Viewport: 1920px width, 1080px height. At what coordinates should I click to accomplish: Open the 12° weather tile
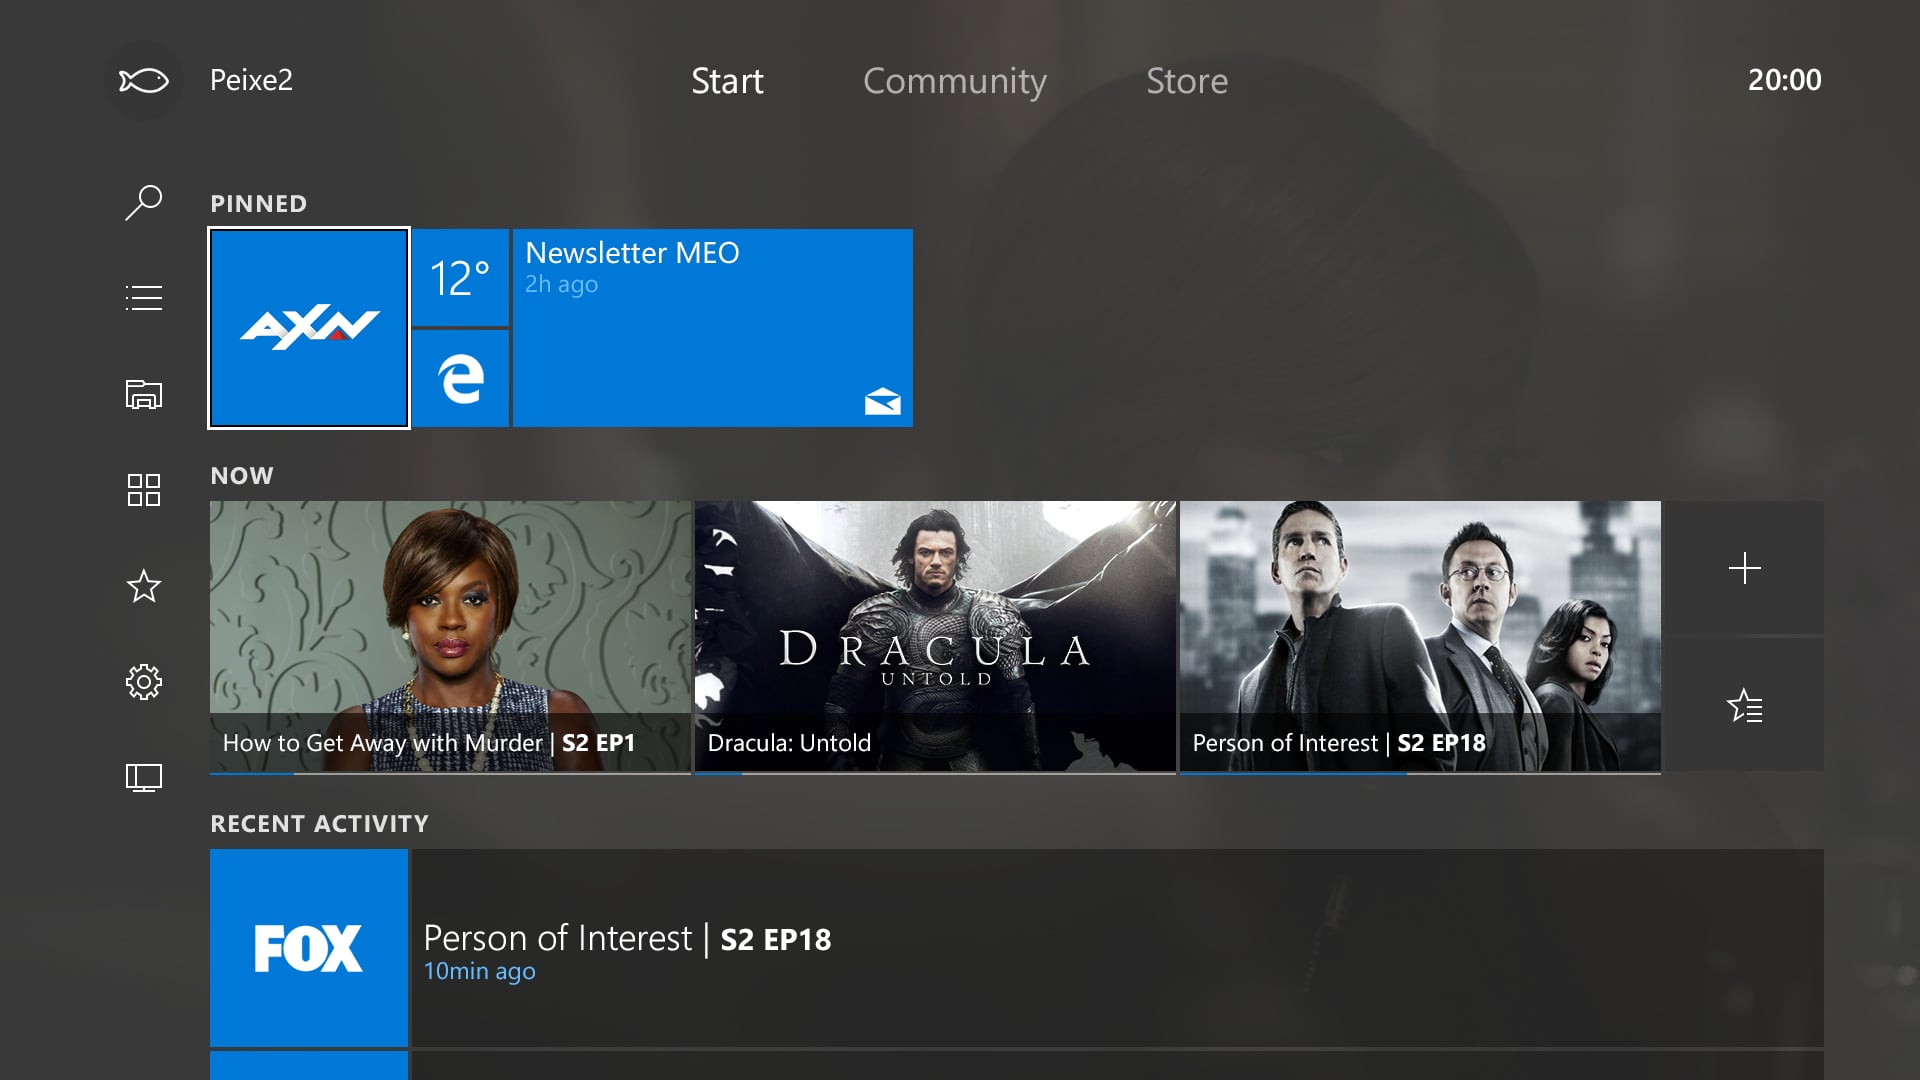point(461,278)
